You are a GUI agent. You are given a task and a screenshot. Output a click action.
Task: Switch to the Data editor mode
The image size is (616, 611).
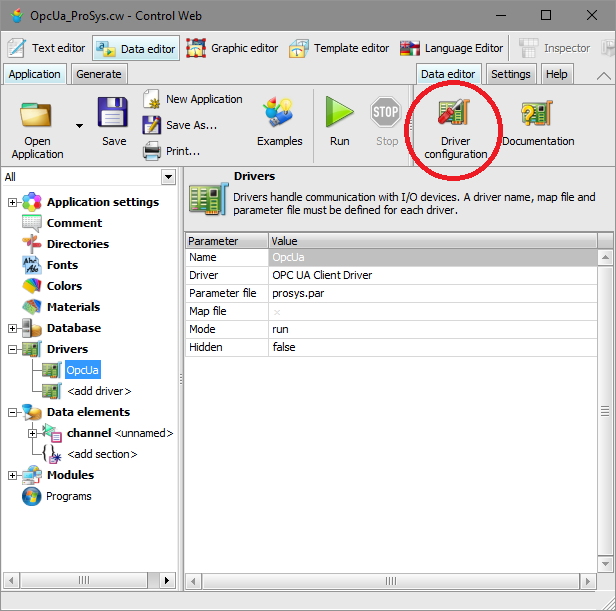136,48
